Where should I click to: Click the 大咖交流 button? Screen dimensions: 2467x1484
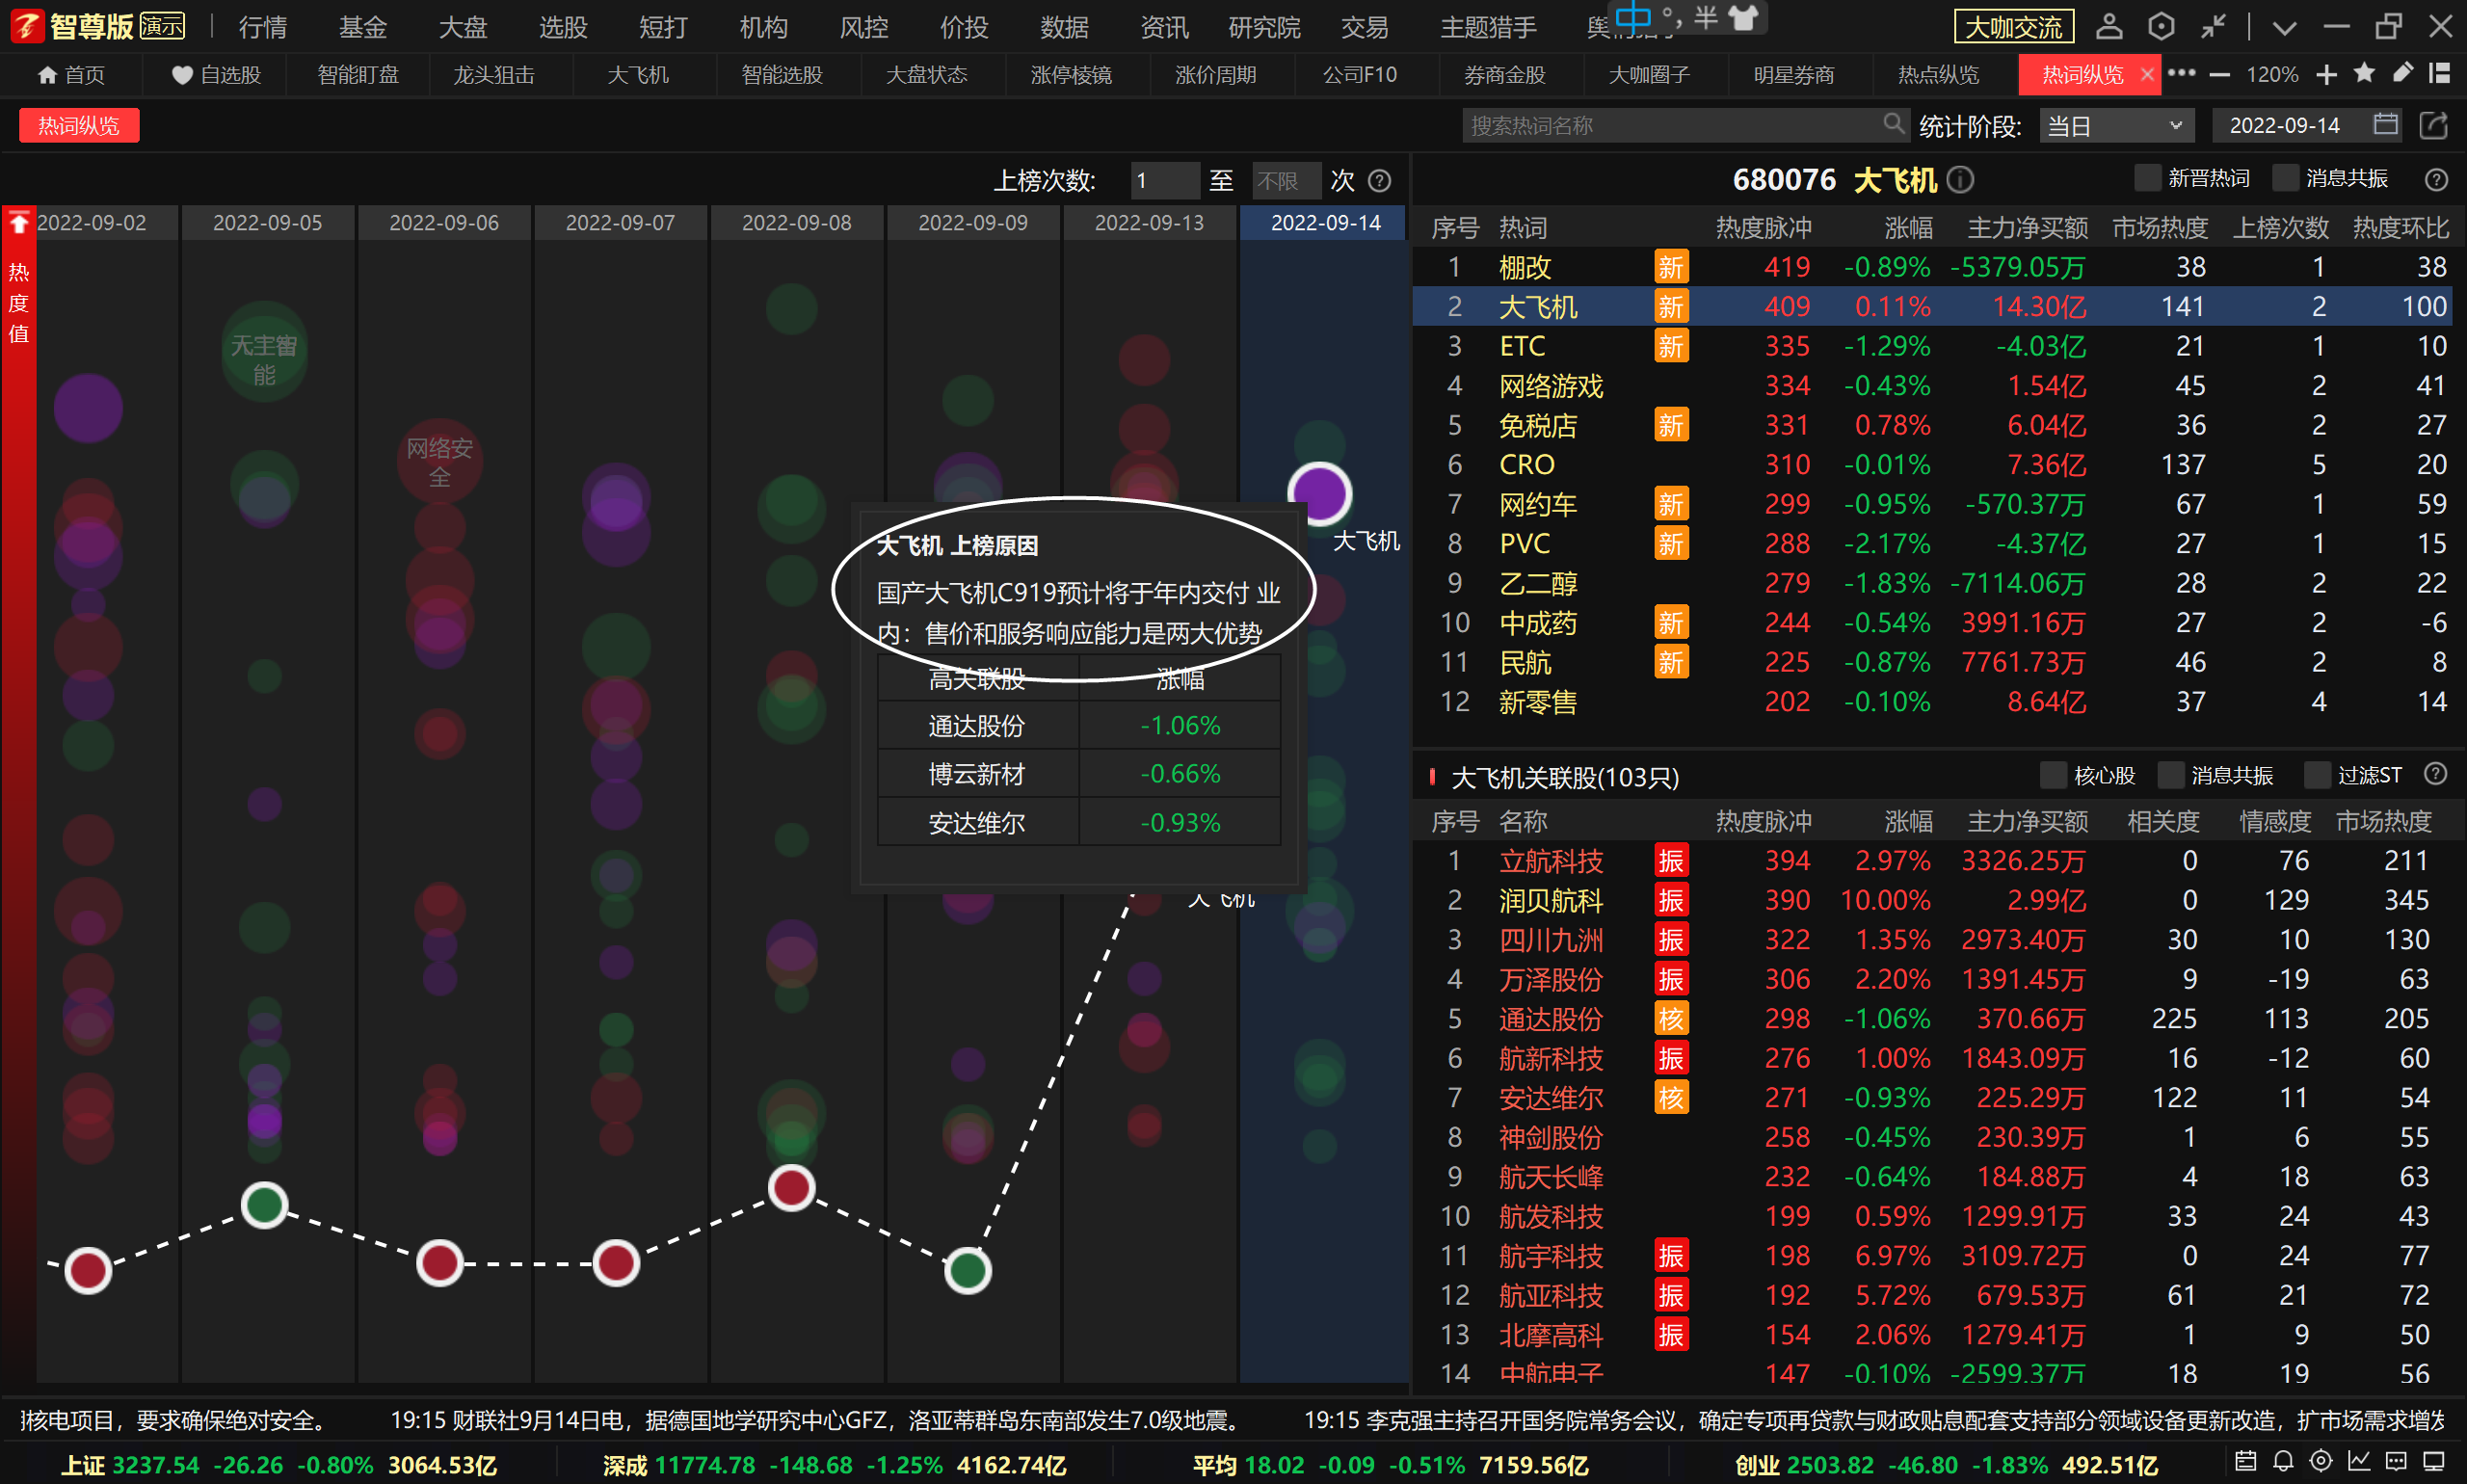tap(2013, 27)
